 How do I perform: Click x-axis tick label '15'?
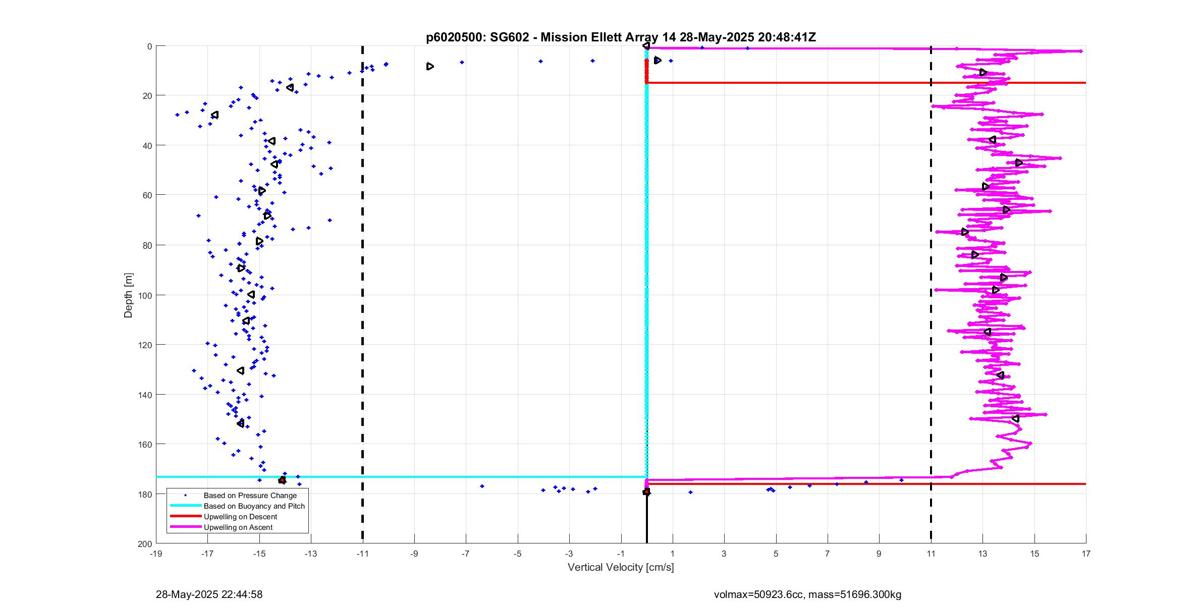(1035, 553)
